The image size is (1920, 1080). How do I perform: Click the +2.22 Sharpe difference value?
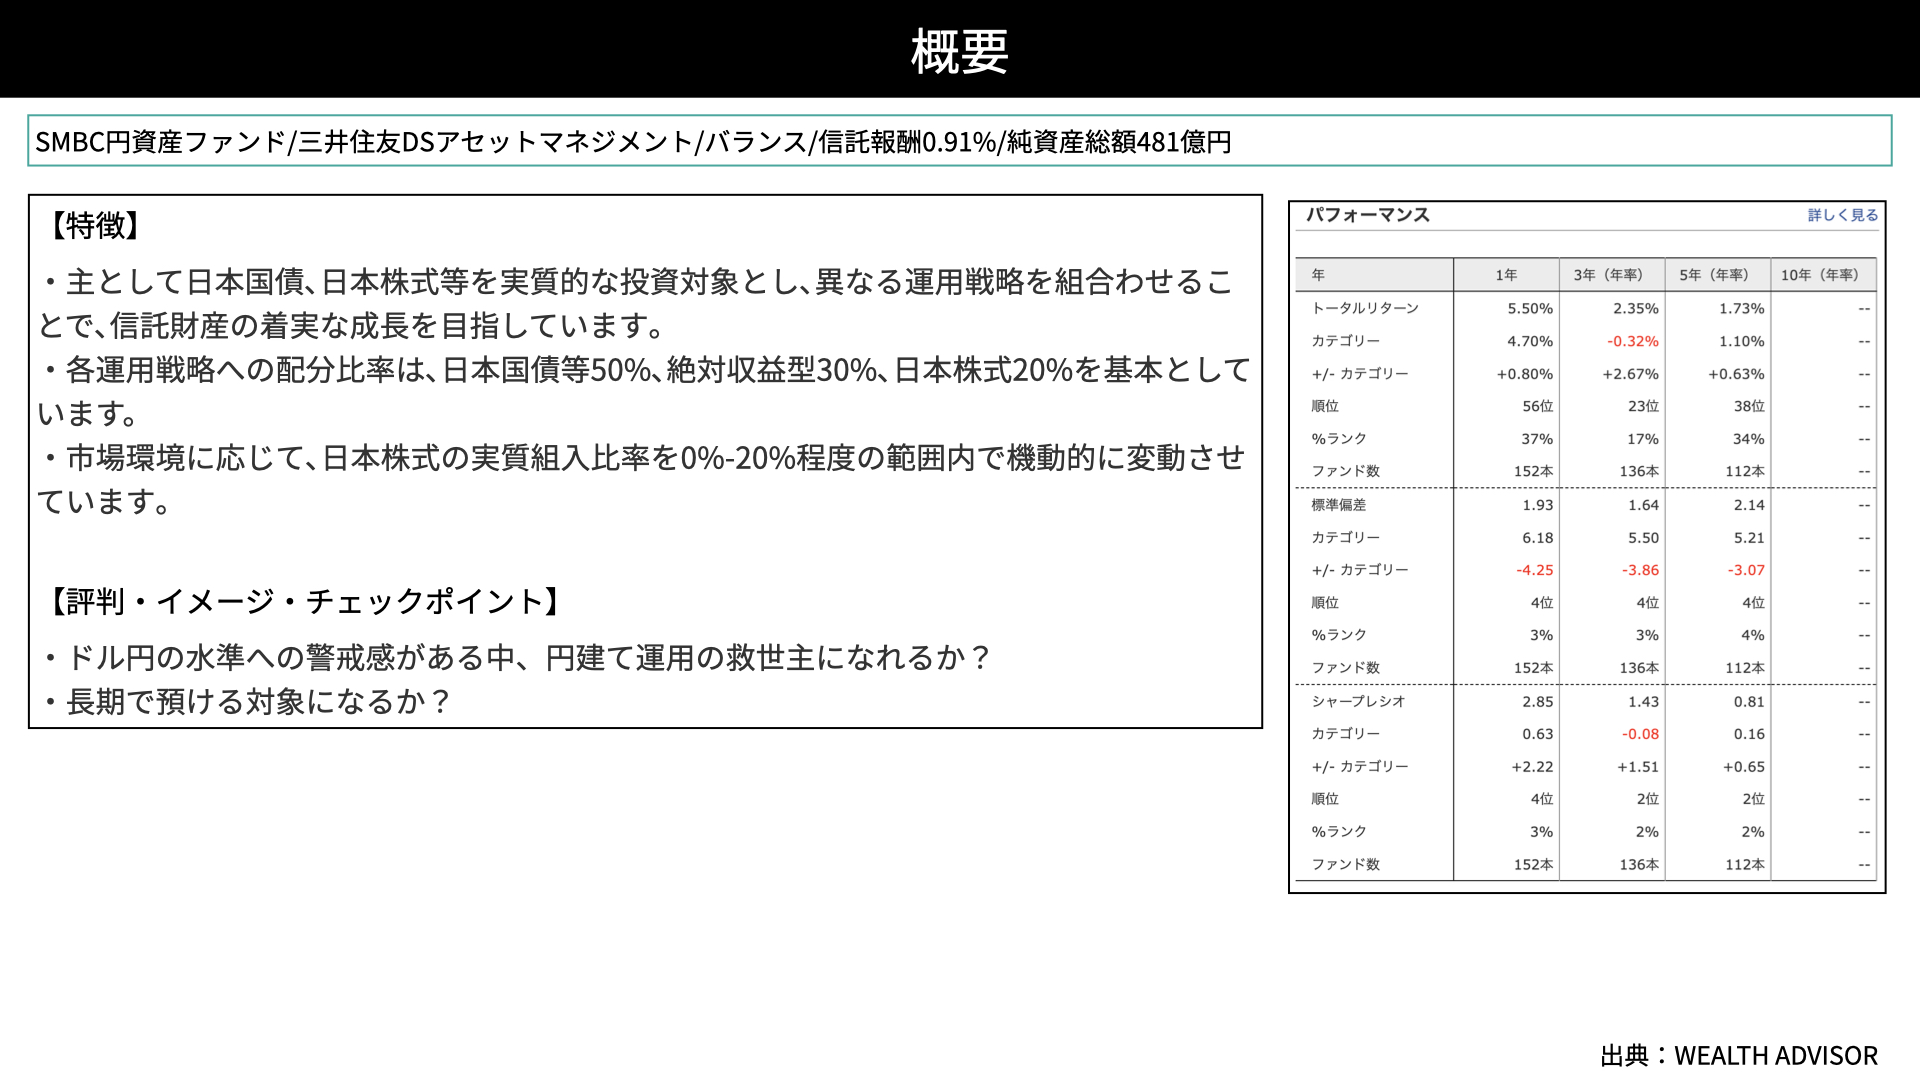point(1532,767)
